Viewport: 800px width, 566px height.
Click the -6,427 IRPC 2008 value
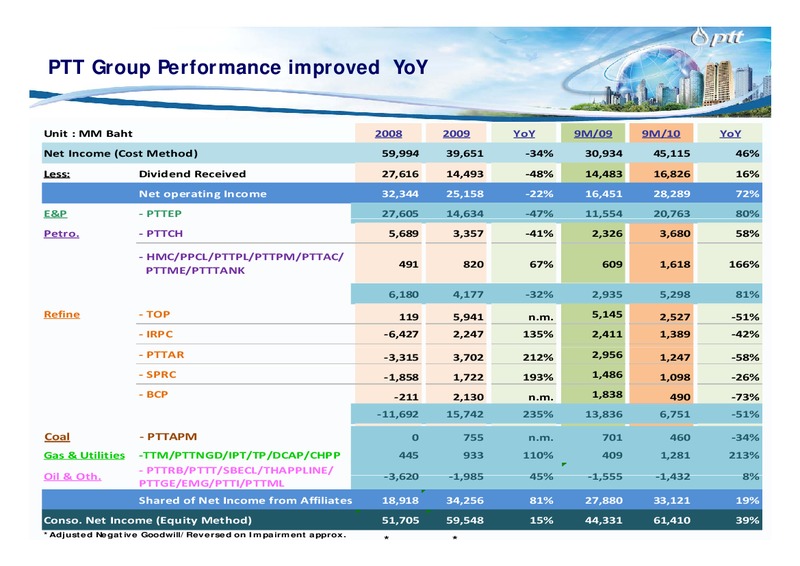[x=401, y=334]
